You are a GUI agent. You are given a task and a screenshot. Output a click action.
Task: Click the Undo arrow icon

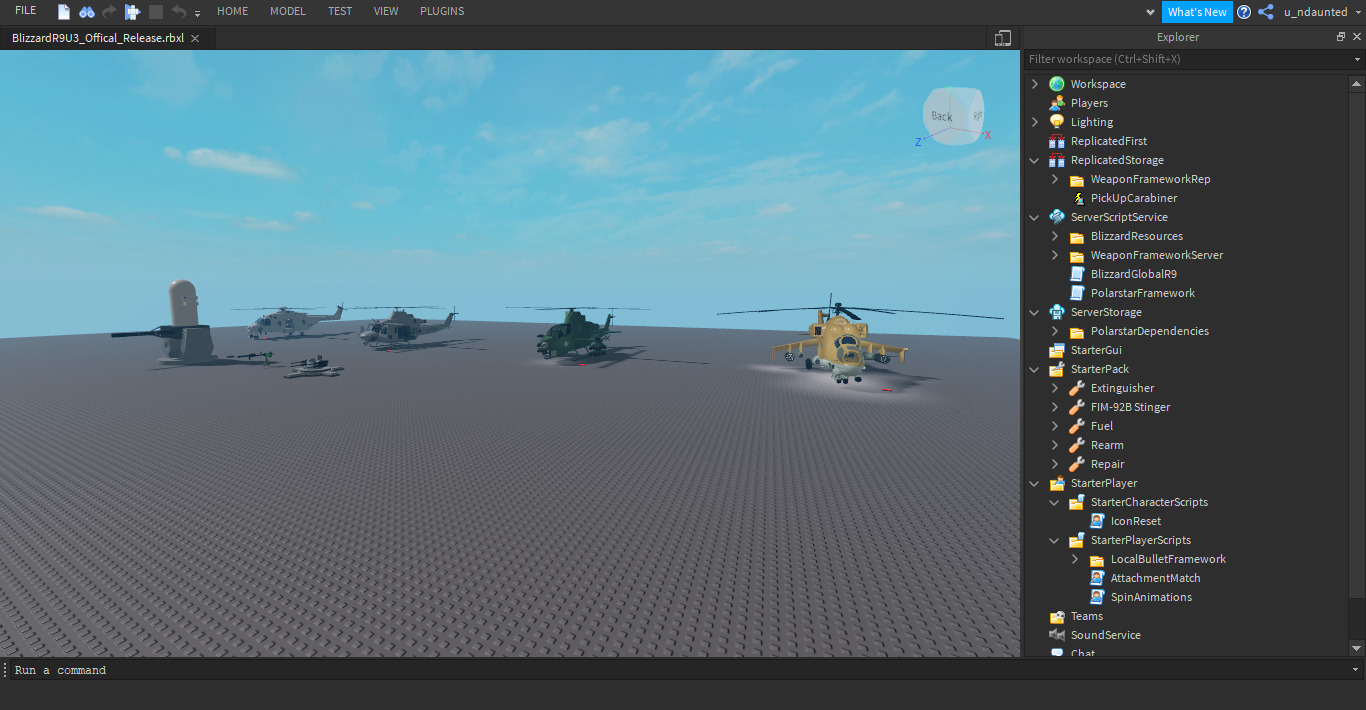coord(179,12)
